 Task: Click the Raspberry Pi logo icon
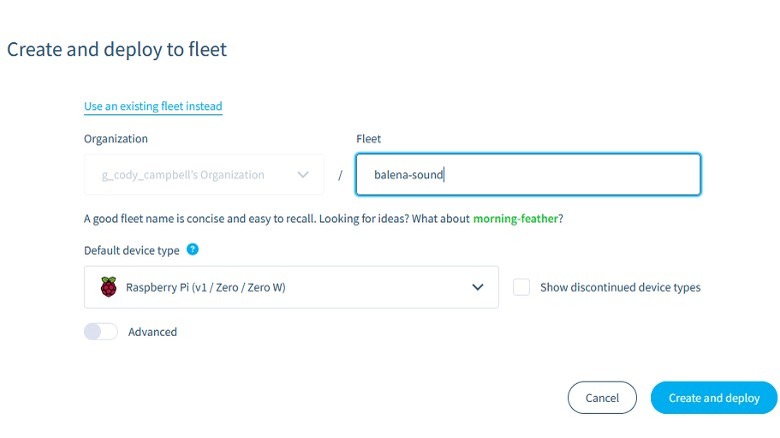tap(108, 287)
